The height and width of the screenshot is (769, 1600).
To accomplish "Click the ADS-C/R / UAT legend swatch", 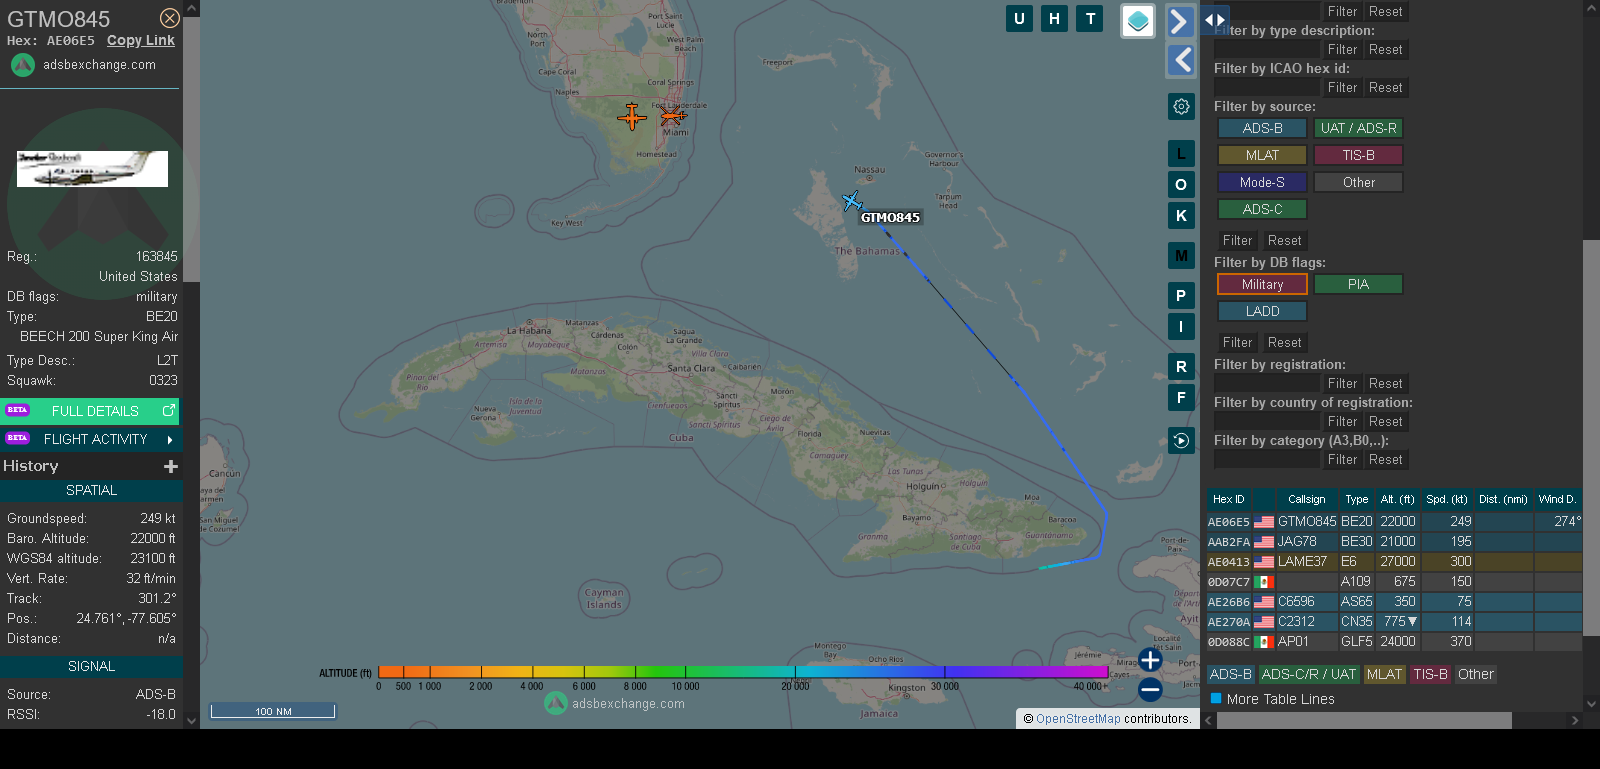I will tap(1308, 674).
